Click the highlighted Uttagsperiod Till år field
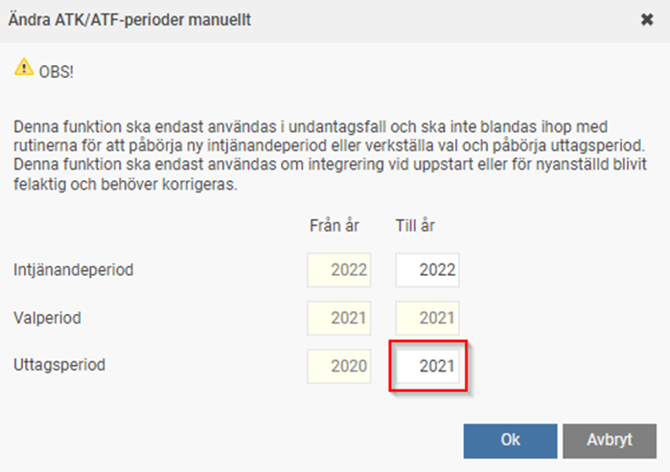This screenshot has width=670, height=472. (x=427, y=366)
